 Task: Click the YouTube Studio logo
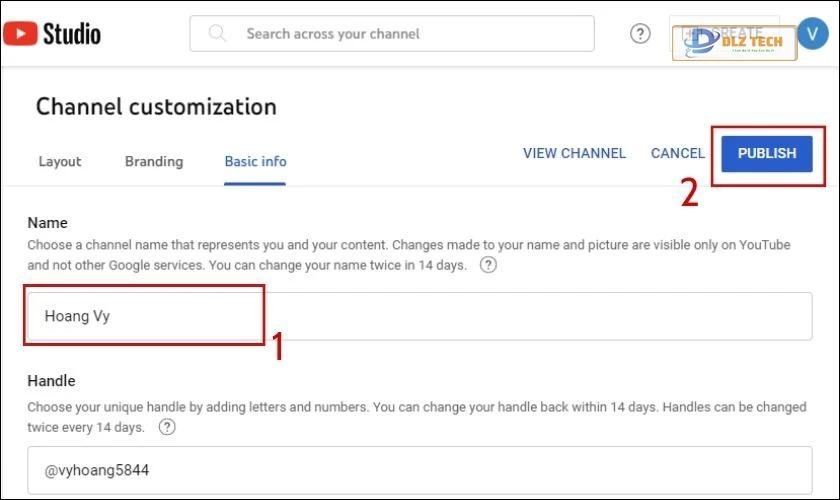(52, 33)
